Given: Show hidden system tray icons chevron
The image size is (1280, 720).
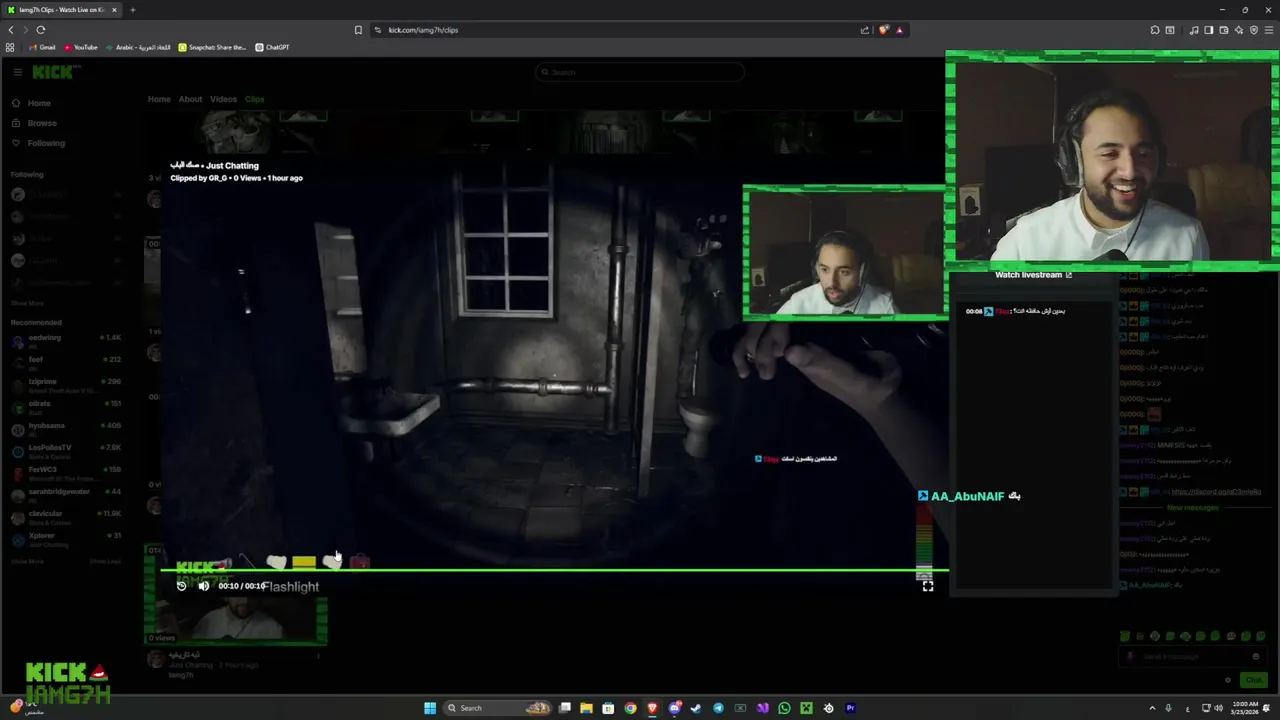Looking at the screenshot, I should point(1152,708).
